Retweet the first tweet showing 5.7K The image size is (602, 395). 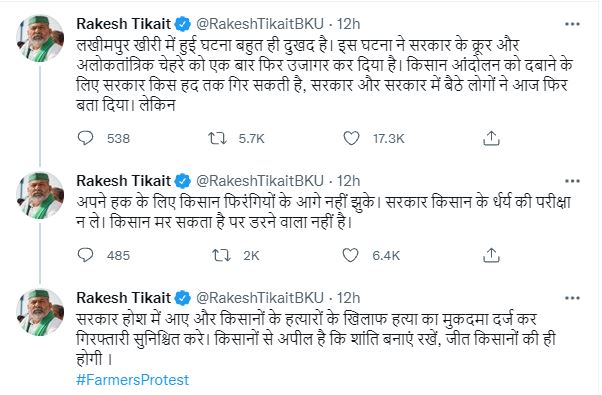coord(217,138)
